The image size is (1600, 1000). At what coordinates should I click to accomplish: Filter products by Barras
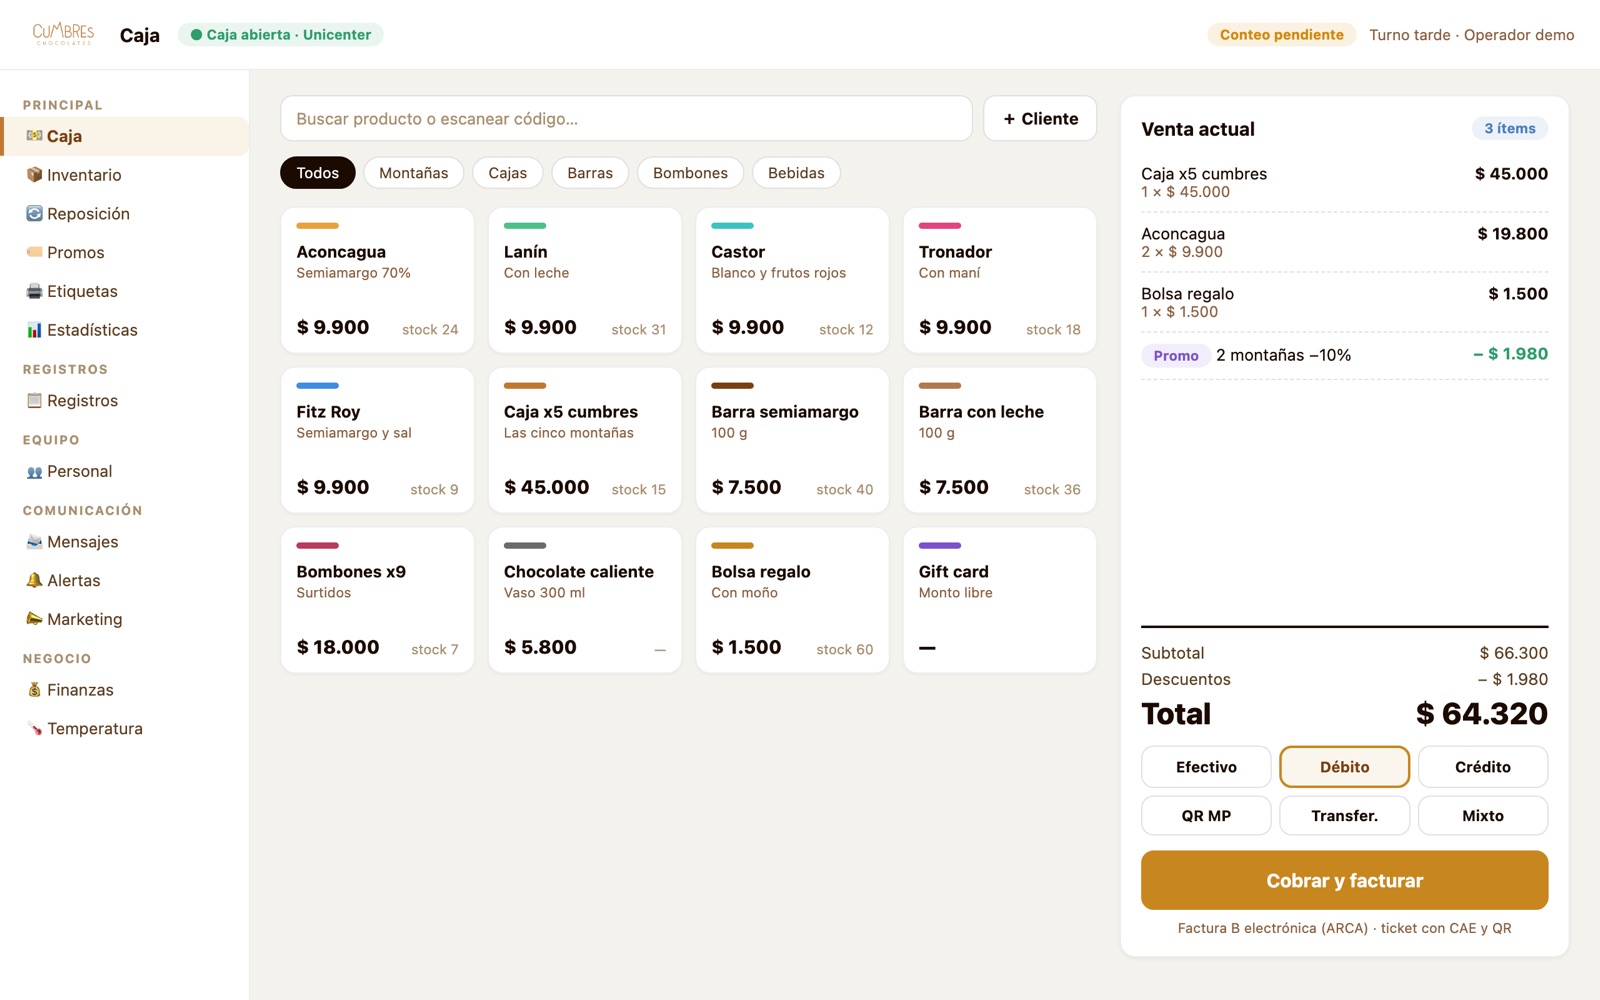(x=590, y=173)
